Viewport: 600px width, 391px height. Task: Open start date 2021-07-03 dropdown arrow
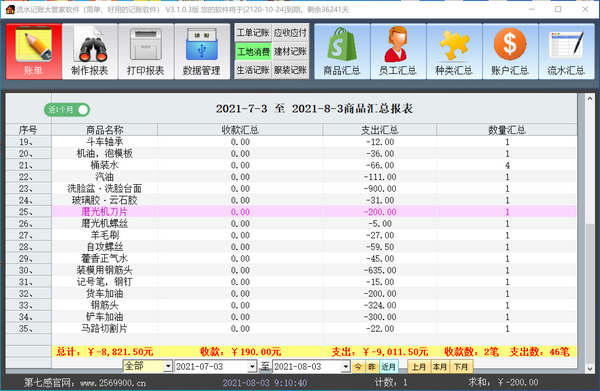[x=251, y=367]
